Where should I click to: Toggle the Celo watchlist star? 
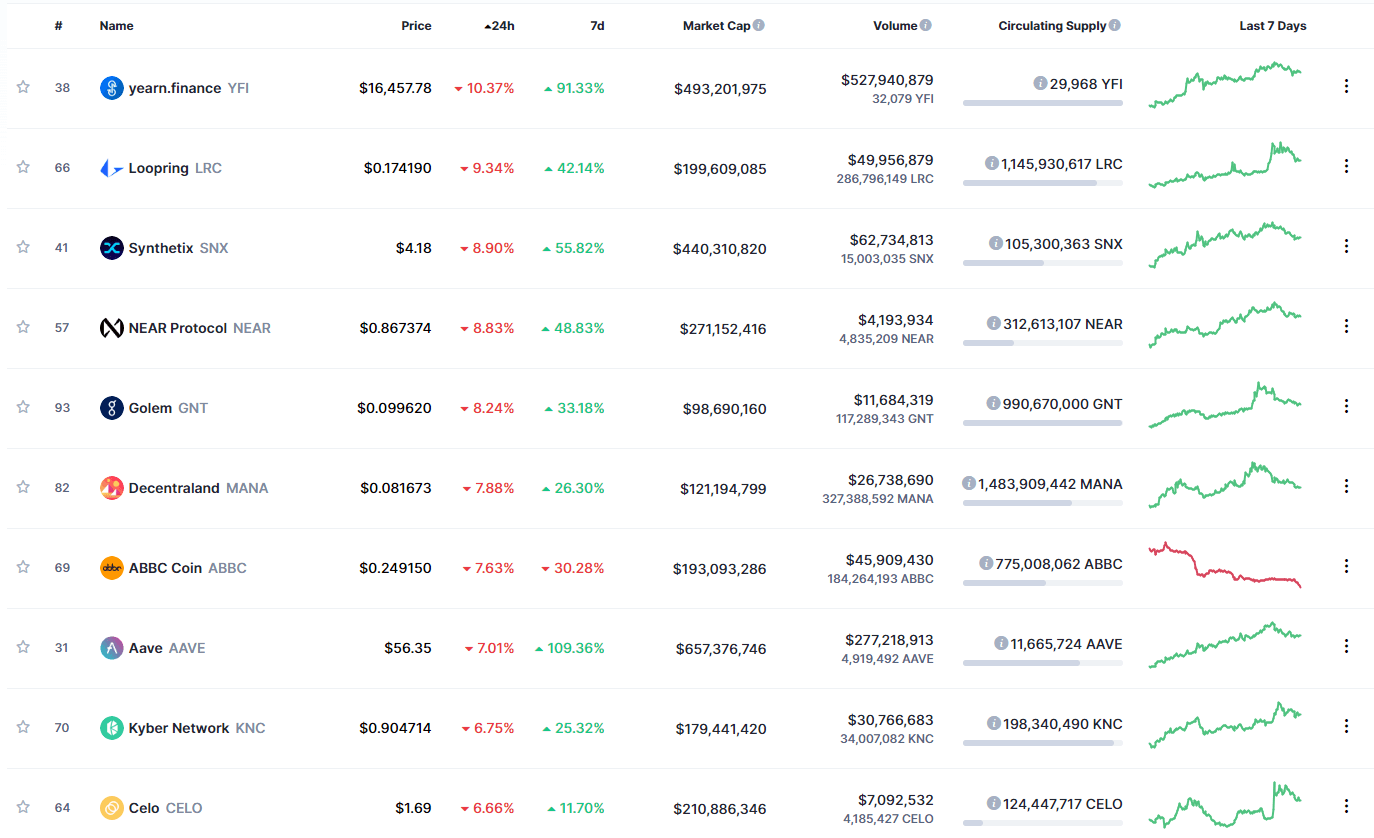click(x=23, y=807)
